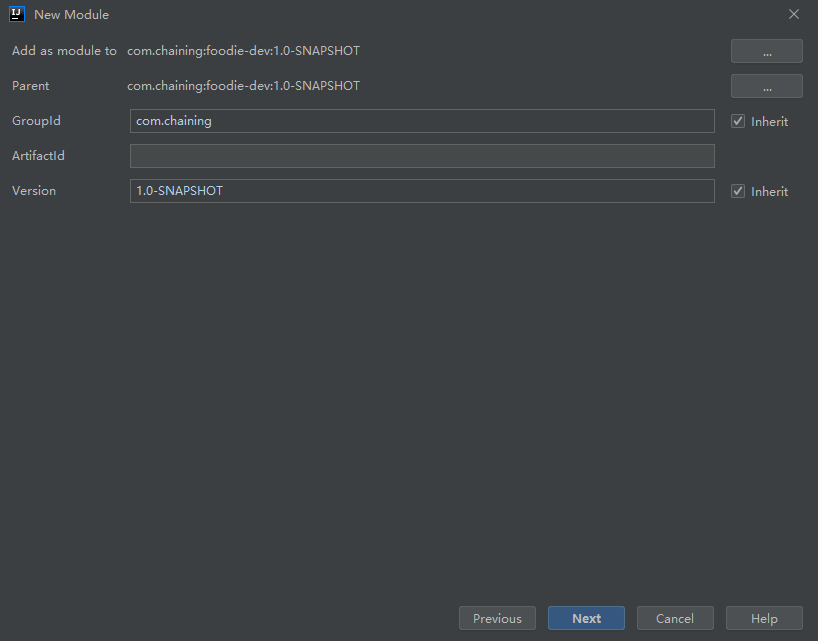Focus the empty ArtifactId text field
This screenshot has width=818, height=641.
(x=422, y=156)
